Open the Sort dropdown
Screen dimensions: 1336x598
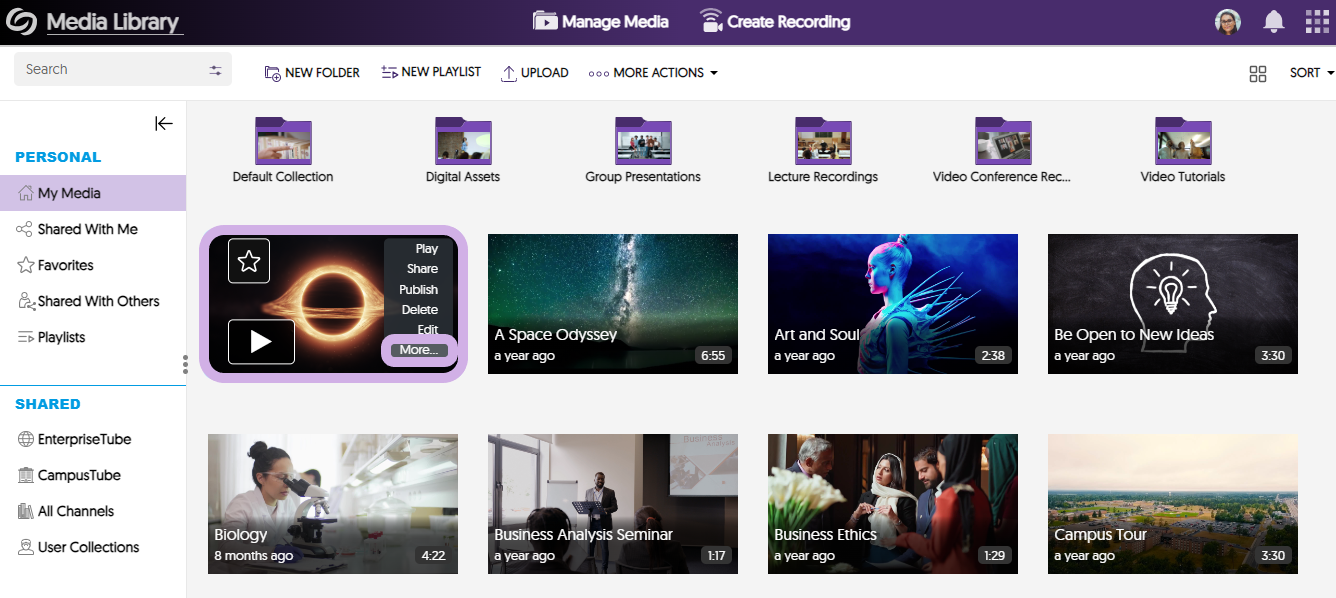tap(1311, 73)
